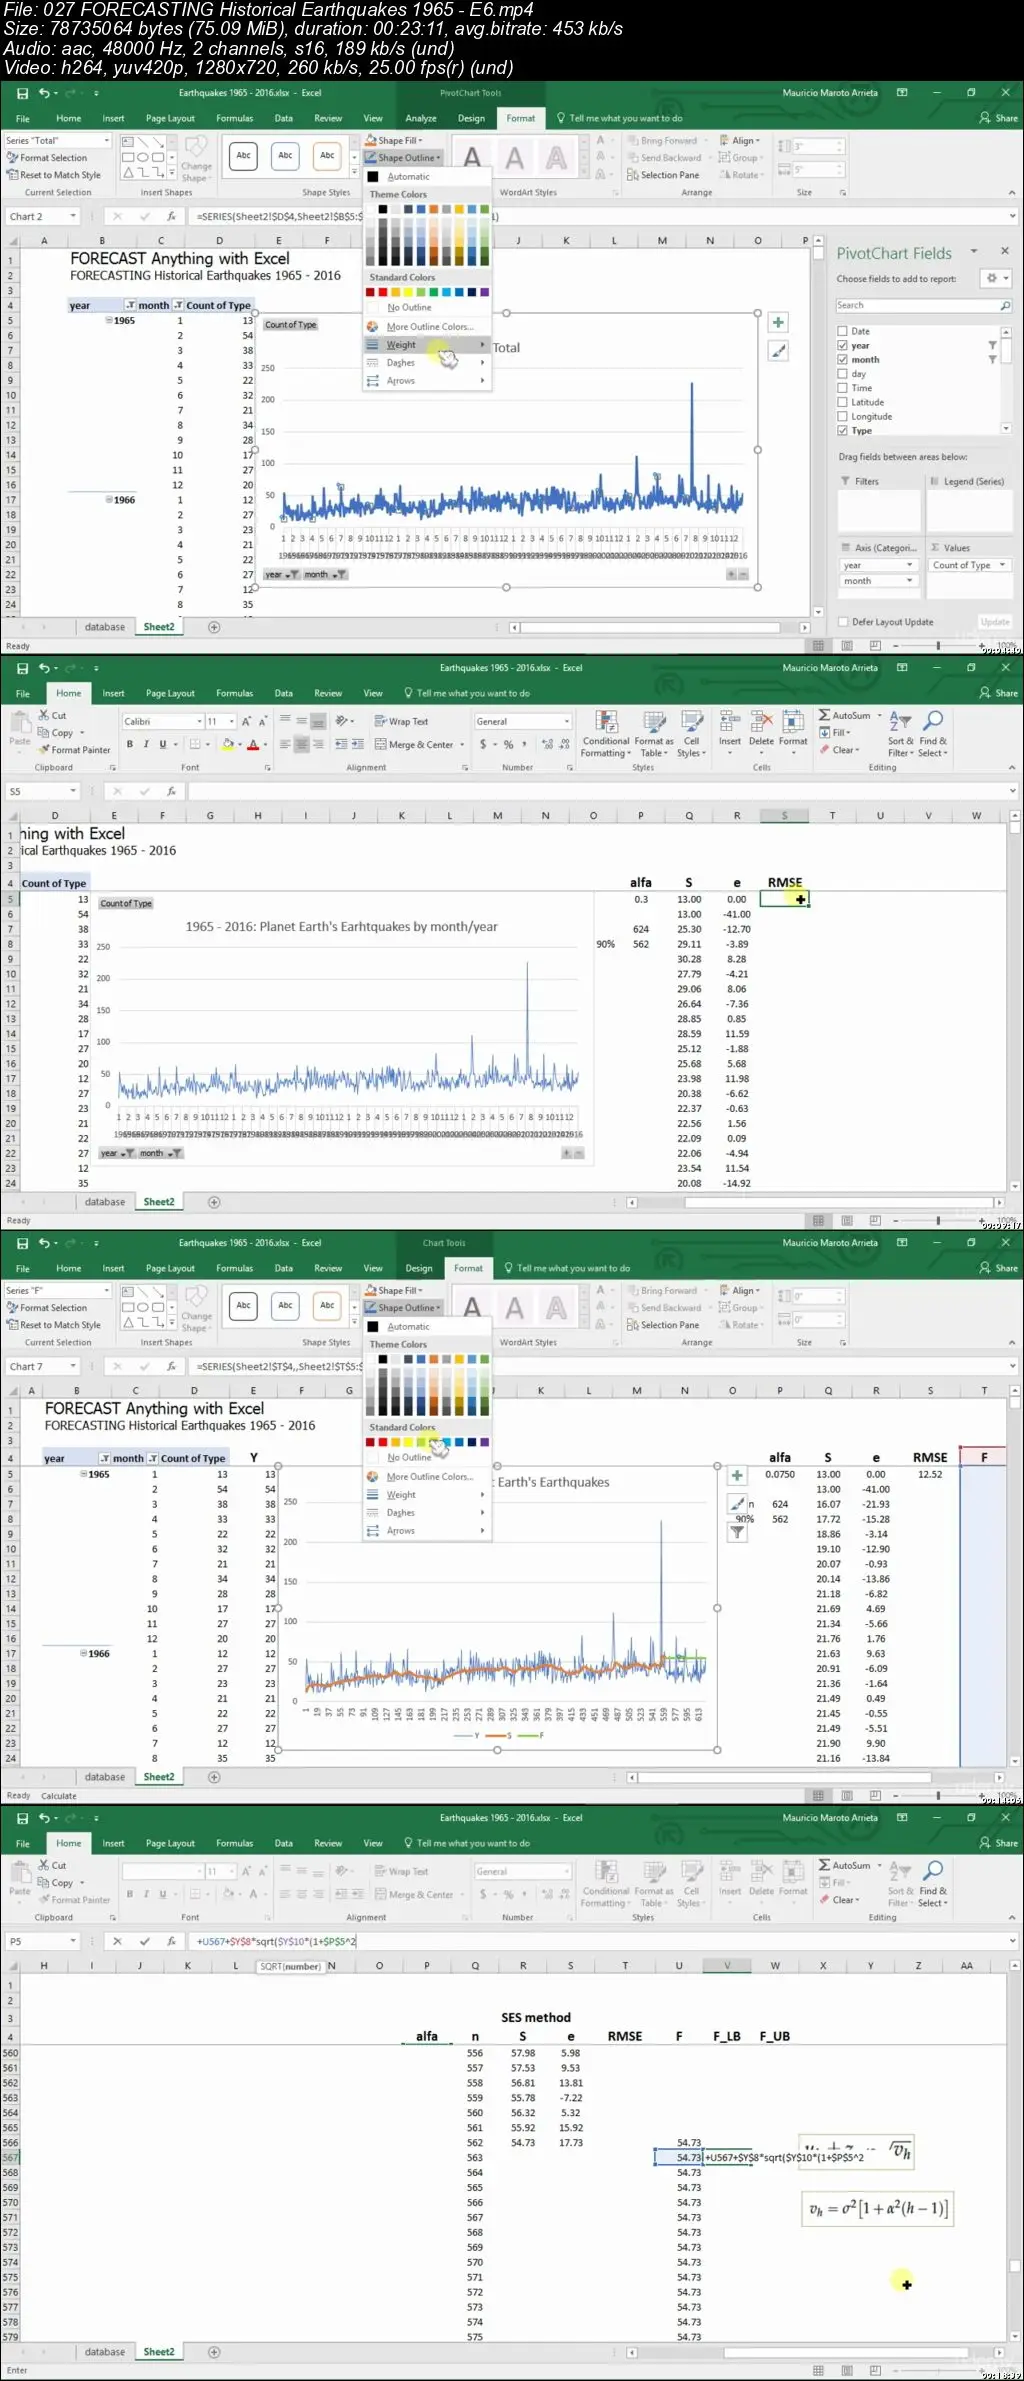
Task: Open the month dropdown in the Axis area
Action: point(909,581)
